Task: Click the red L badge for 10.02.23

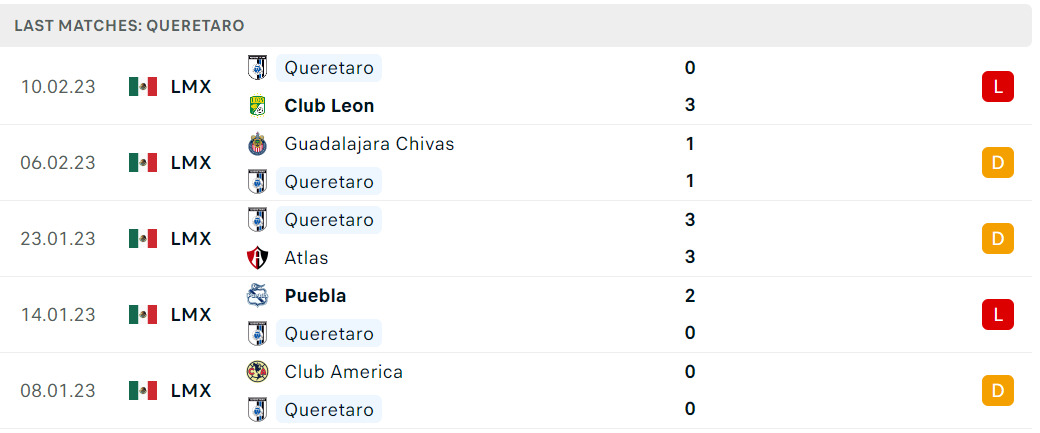Action: [x=998, y=86]
